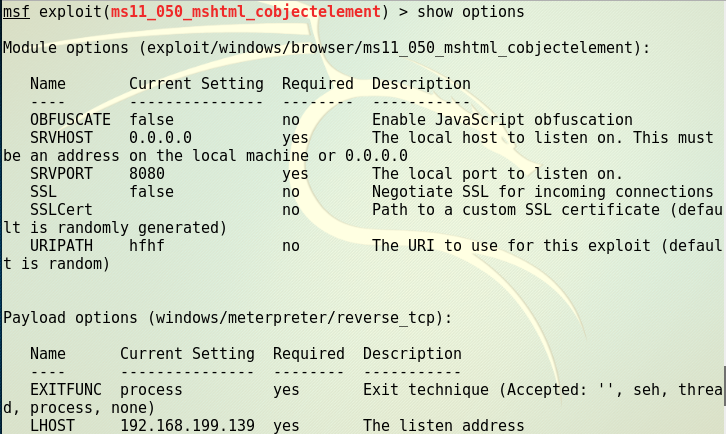Click the LHOST option name

[52, 426]
